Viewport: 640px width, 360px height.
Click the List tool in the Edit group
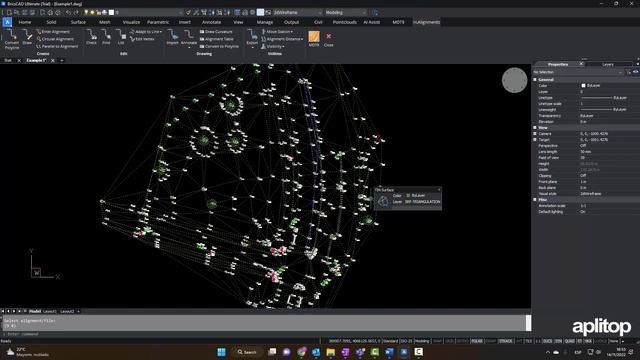point(121,38)
